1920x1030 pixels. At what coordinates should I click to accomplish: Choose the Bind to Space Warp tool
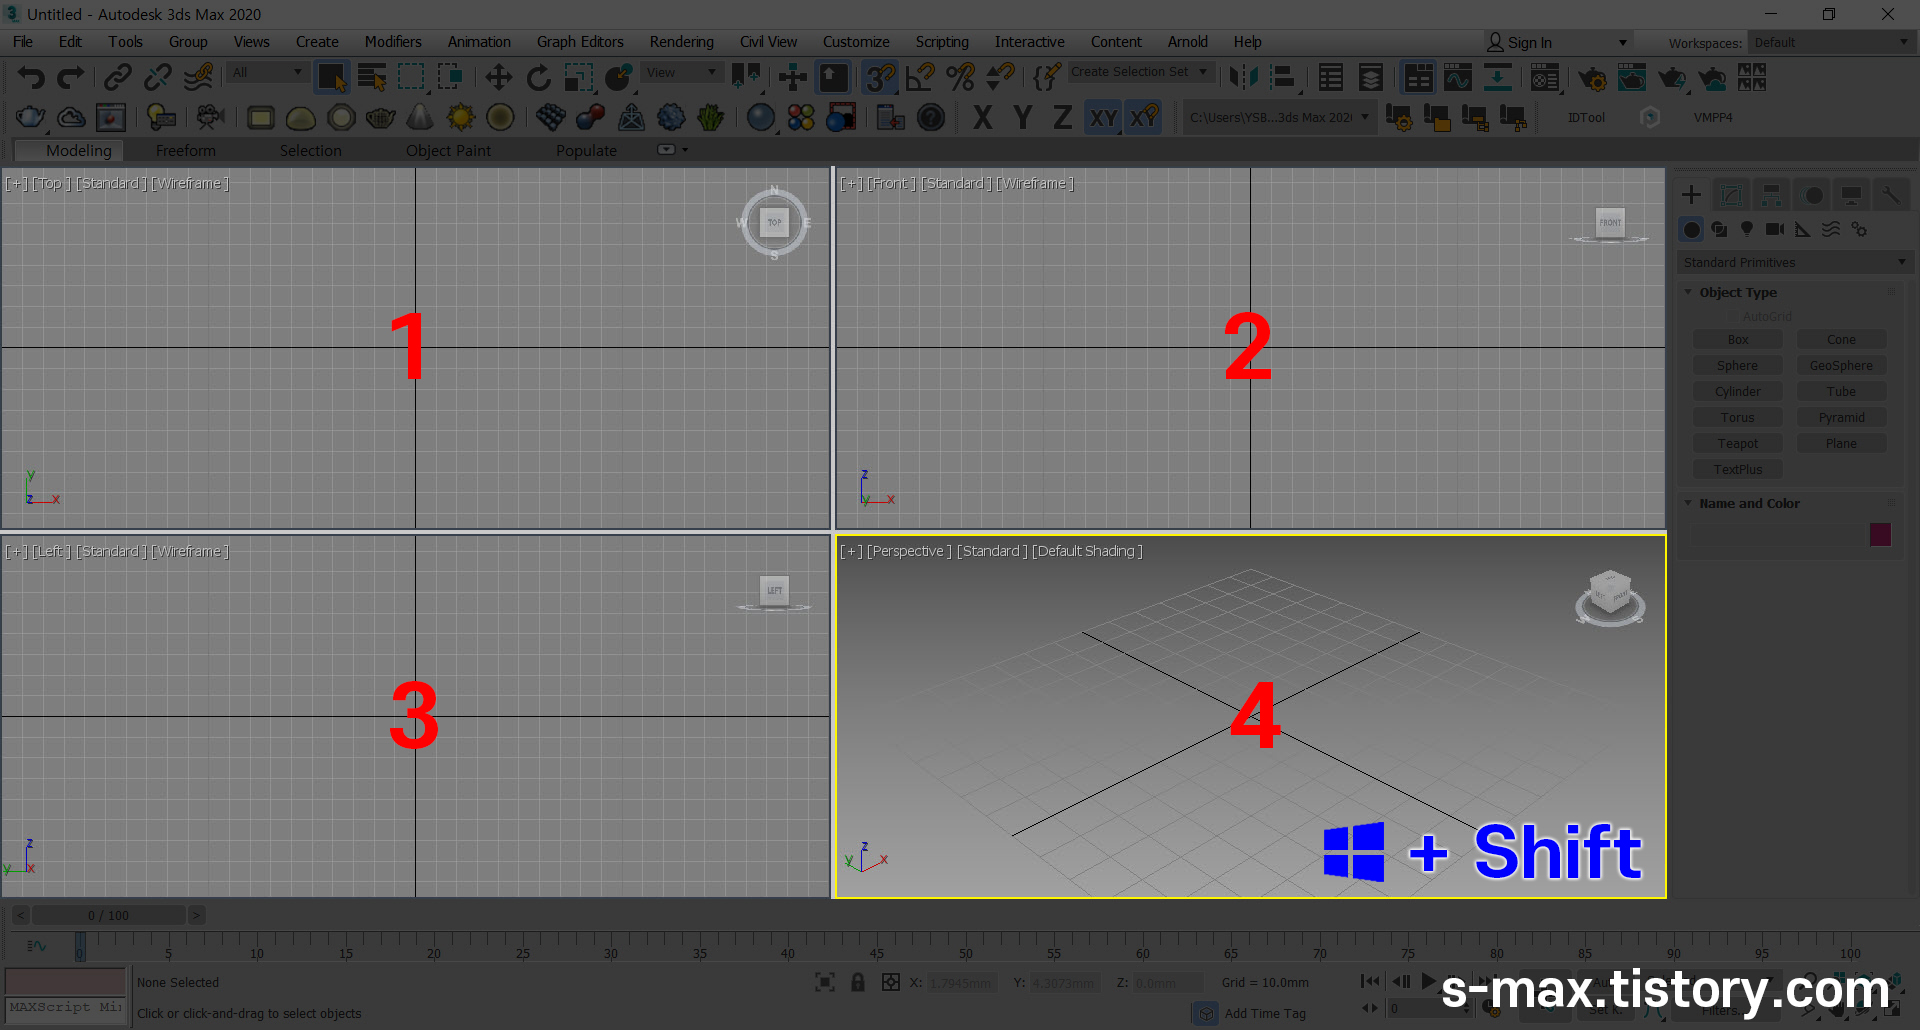pyautogui.click(x=199, y=77)
